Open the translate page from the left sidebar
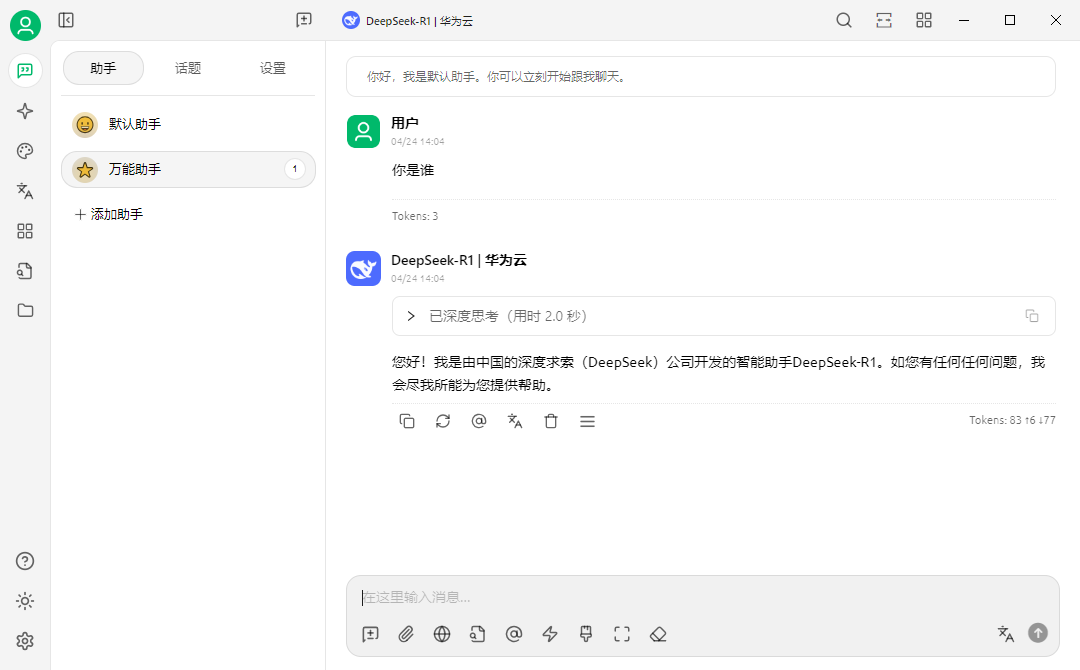 [25, 191]
